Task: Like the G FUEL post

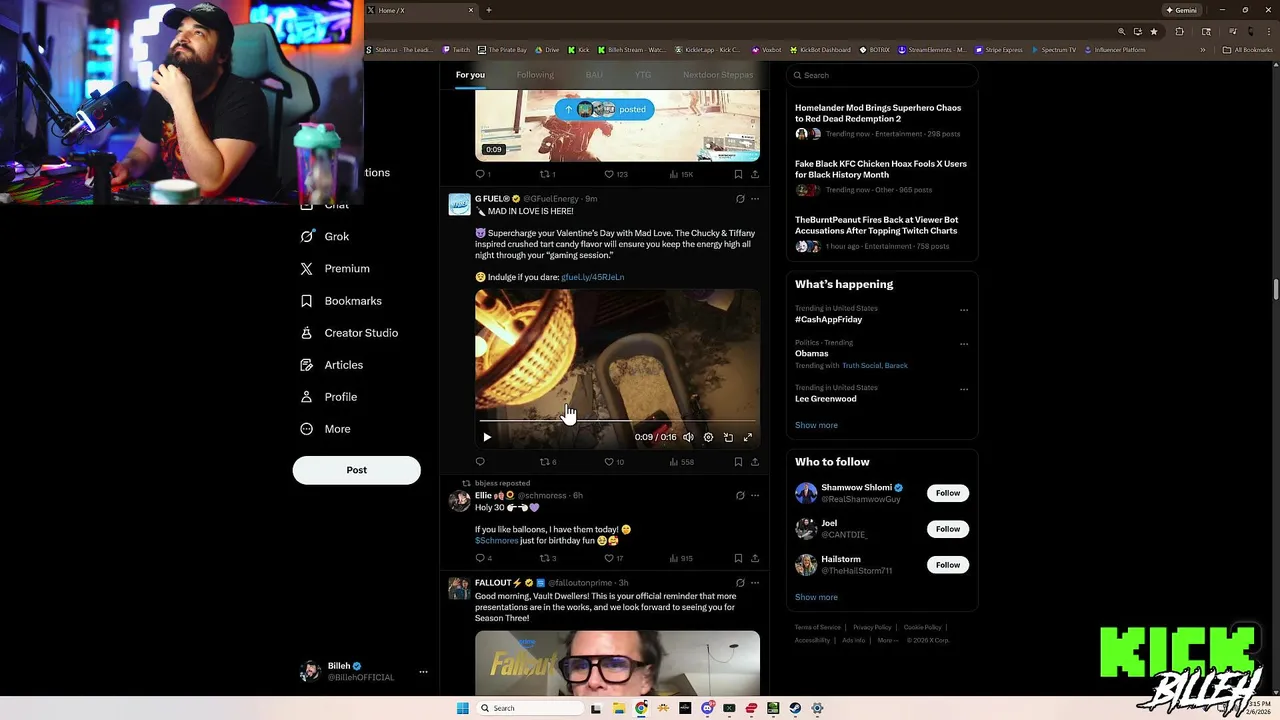Action: coord(614,462)
